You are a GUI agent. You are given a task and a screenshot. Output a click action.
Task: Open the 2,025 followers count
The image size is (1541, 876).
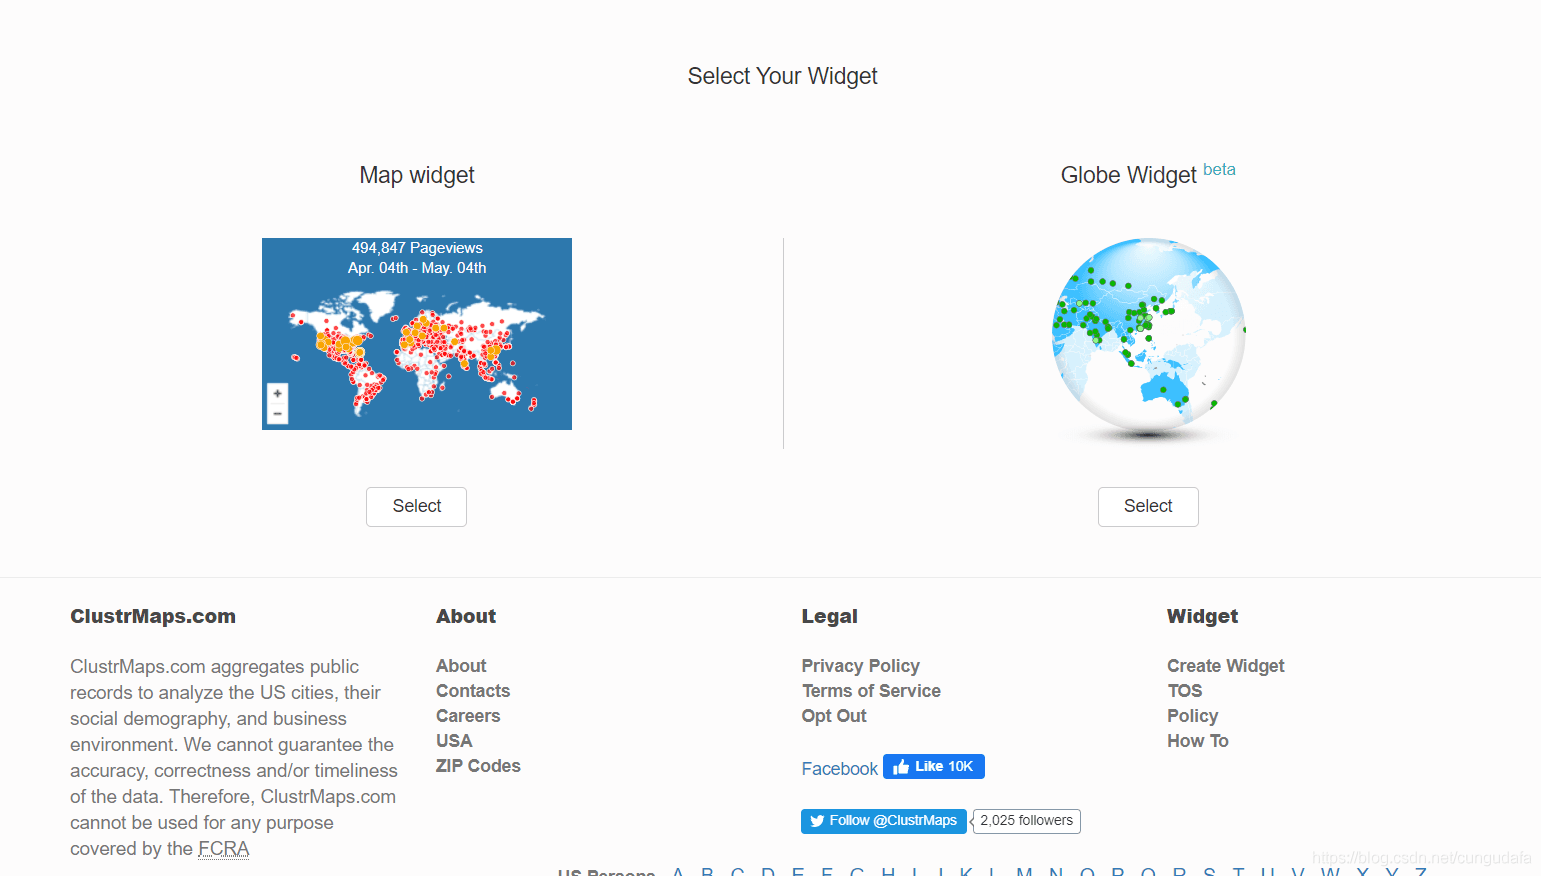pos(1026,821)
